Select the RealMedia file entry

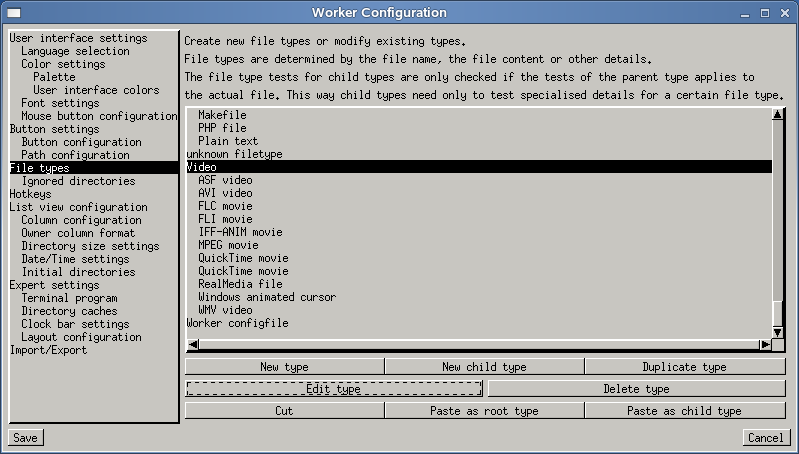(x=240, y=284)
